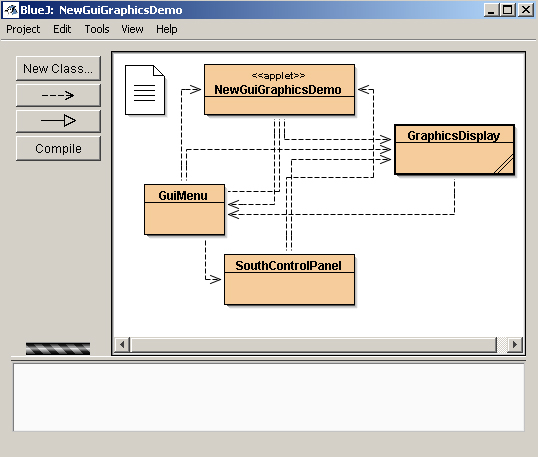Viewport: 538px width, 457px height.
Task: Select the dashed uses-dependency arrow tool
Action: pyautogui.click(x=58, y=95)
